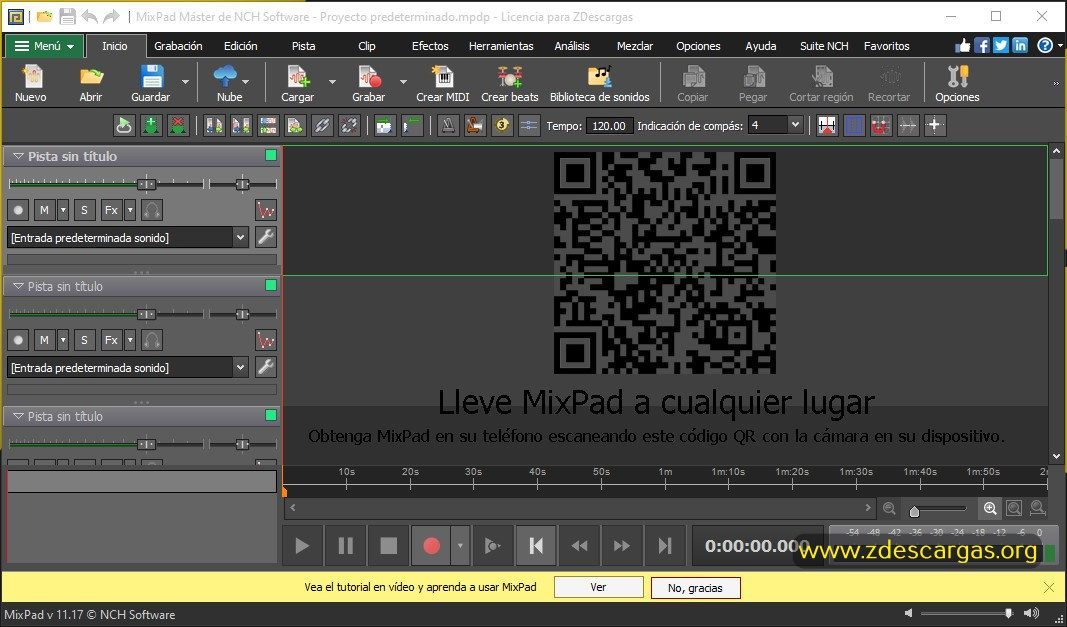Open first track's wrench input settings

(265, 237)
